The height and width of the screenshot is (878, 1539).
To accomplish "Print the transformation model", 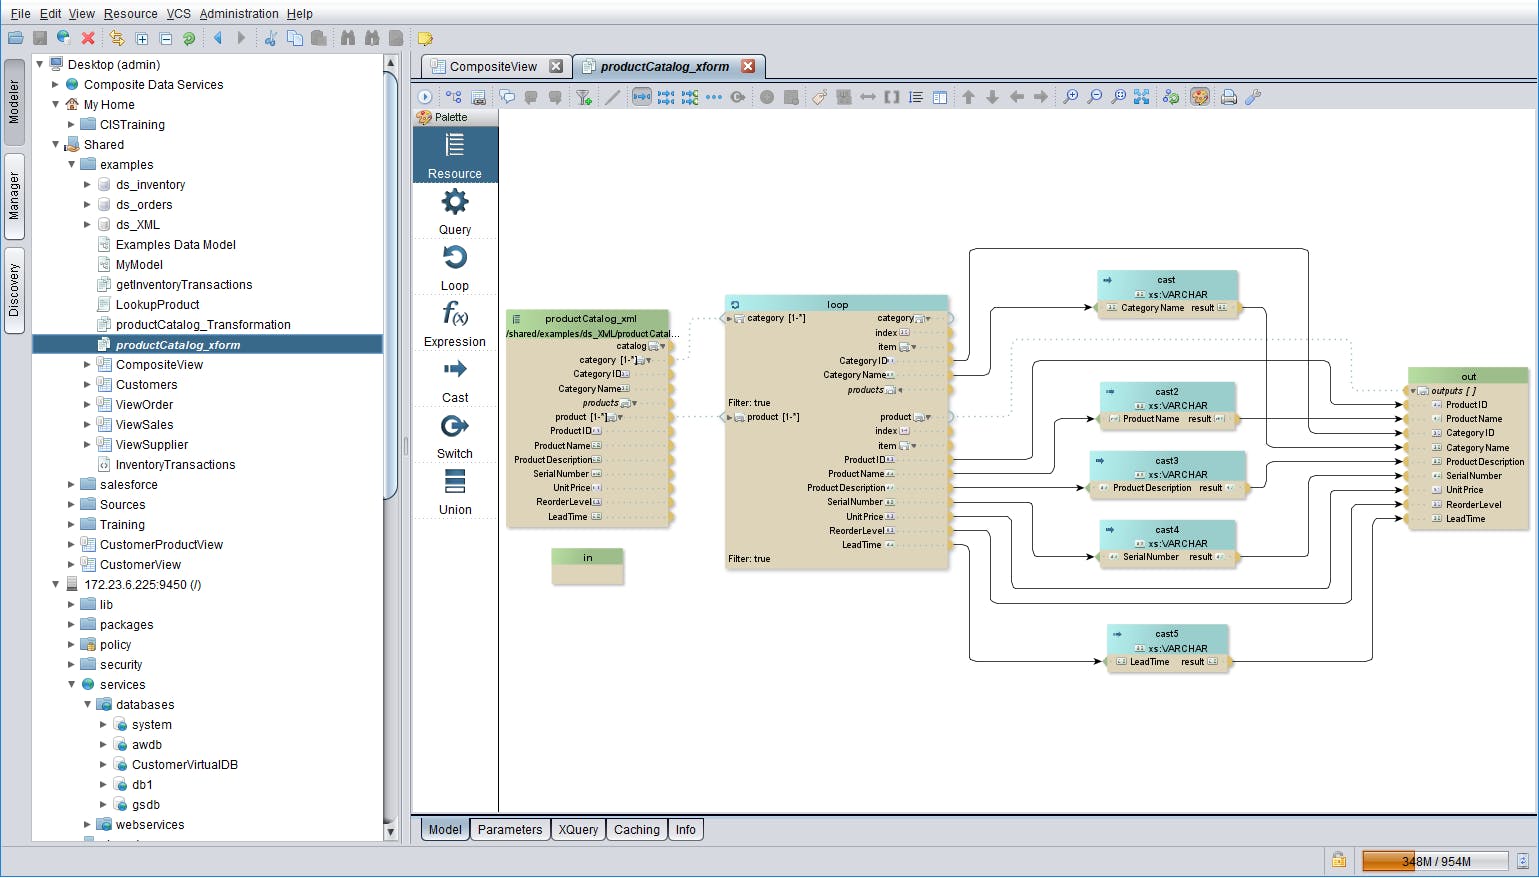I will pos(1228,97).
